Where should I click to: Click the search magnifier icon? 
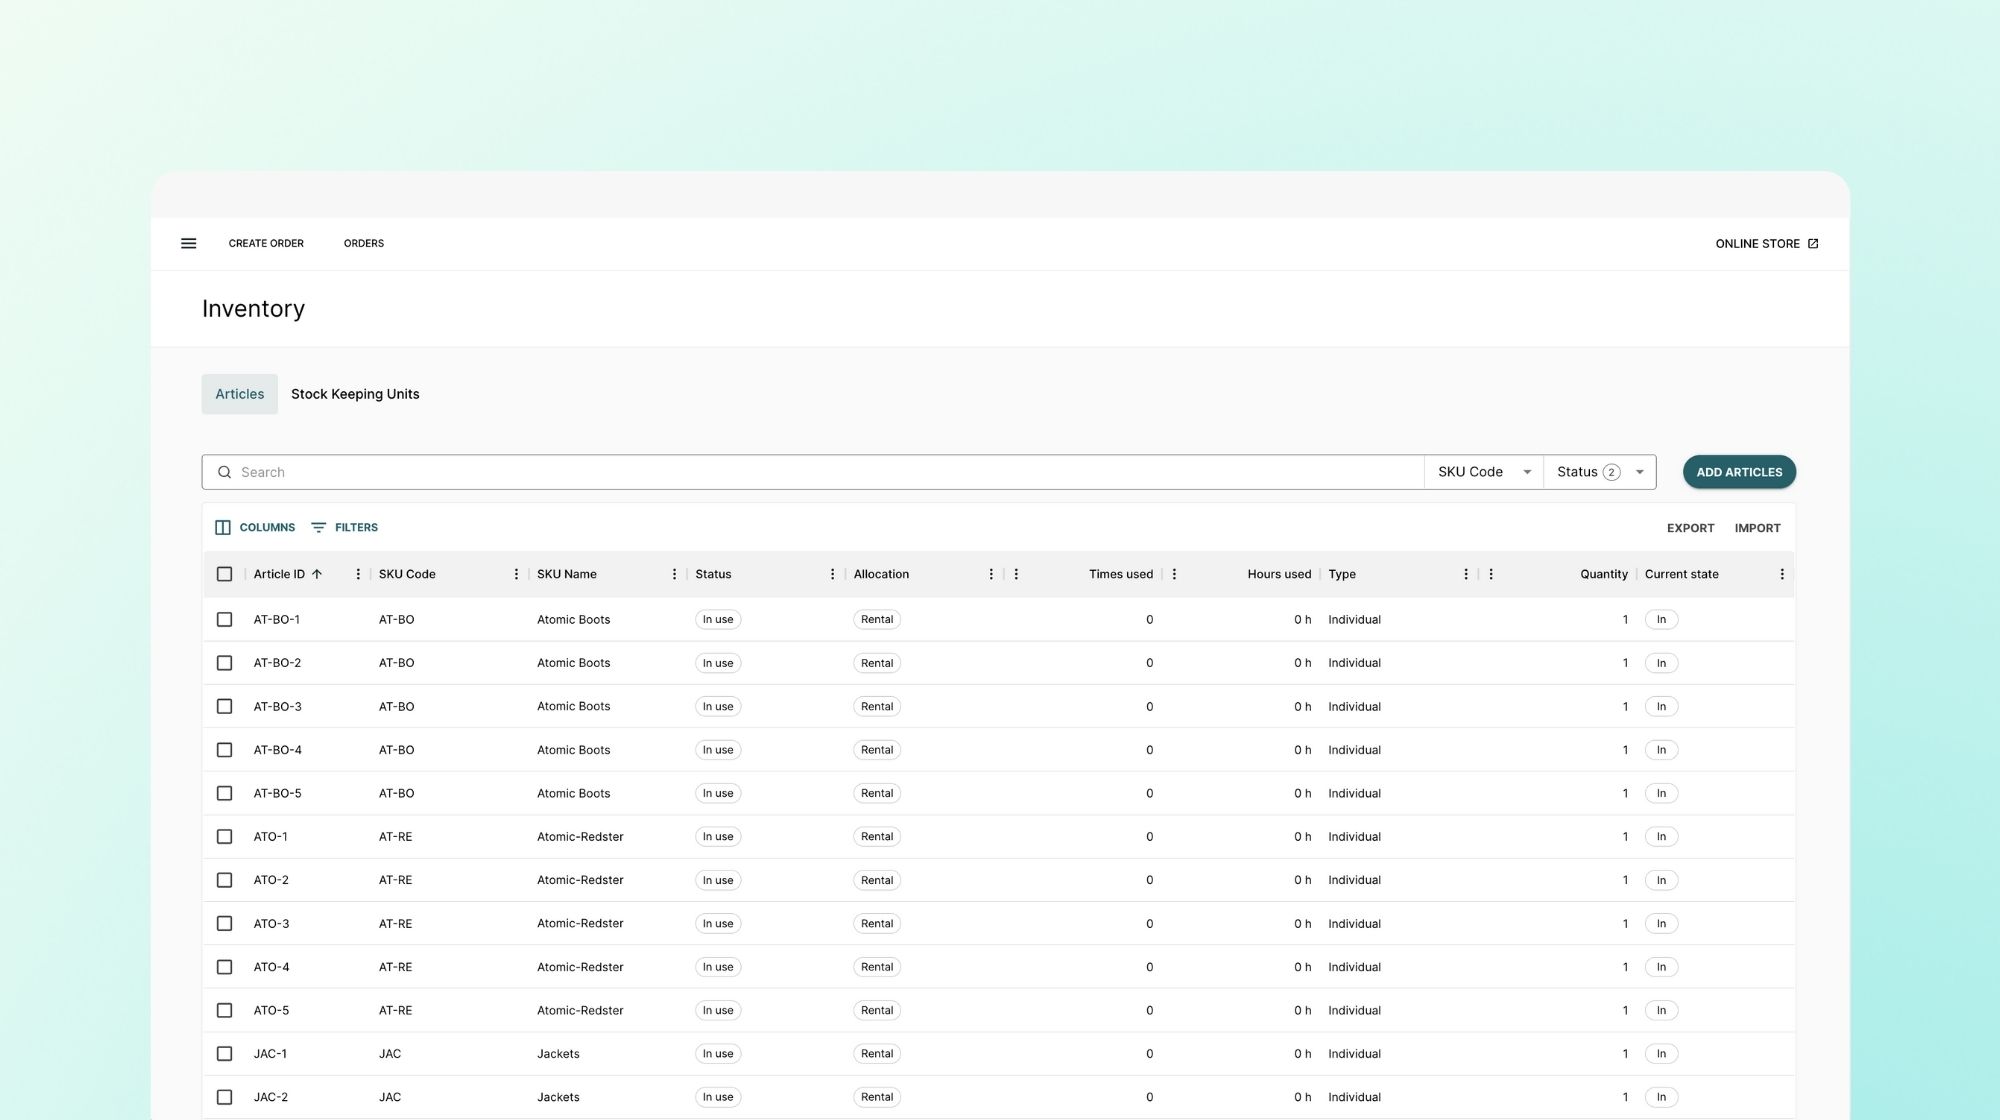tap(224, 472)
